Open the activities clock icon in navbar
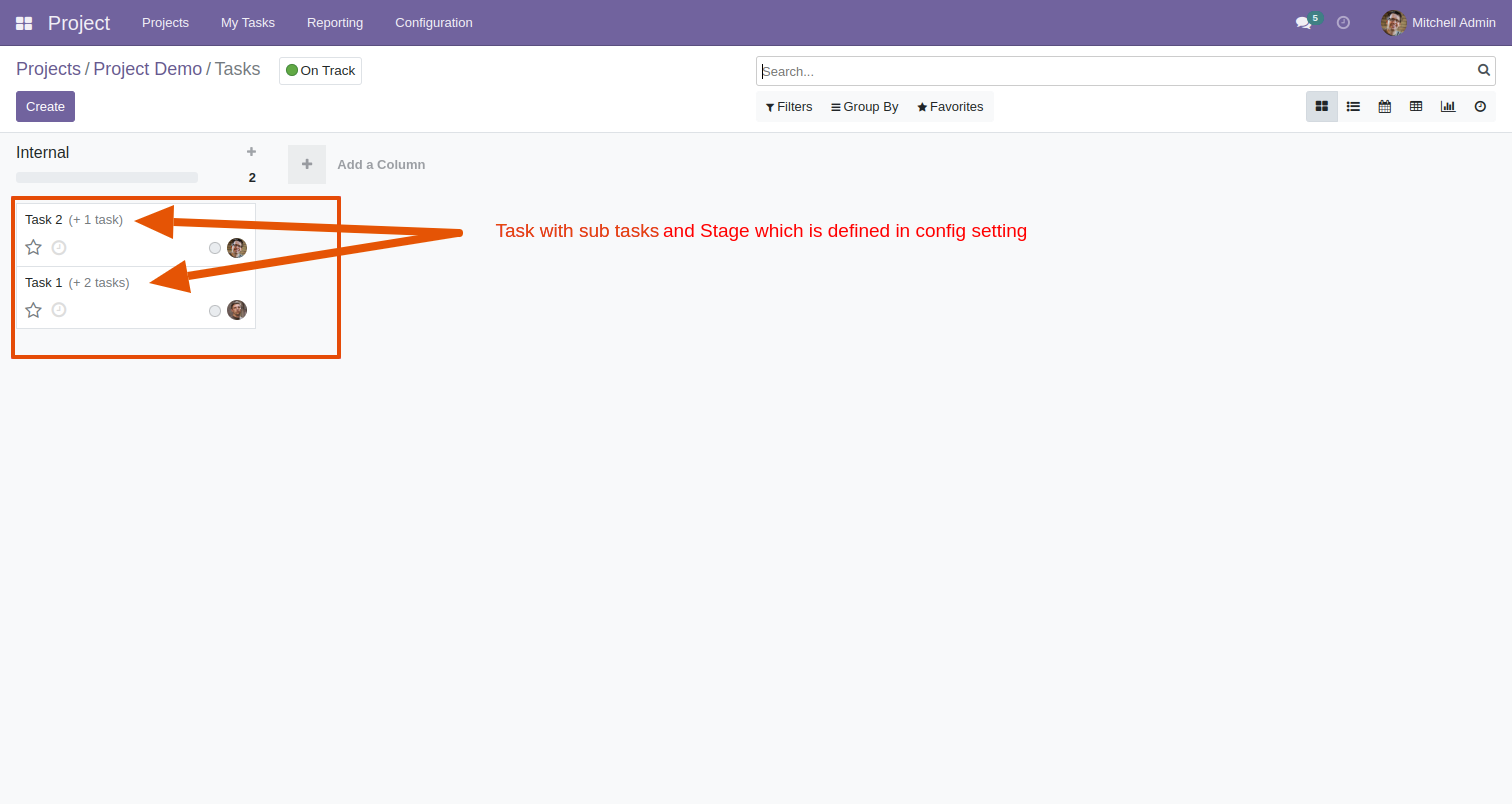1512x804 pixels. point(1343,22)
